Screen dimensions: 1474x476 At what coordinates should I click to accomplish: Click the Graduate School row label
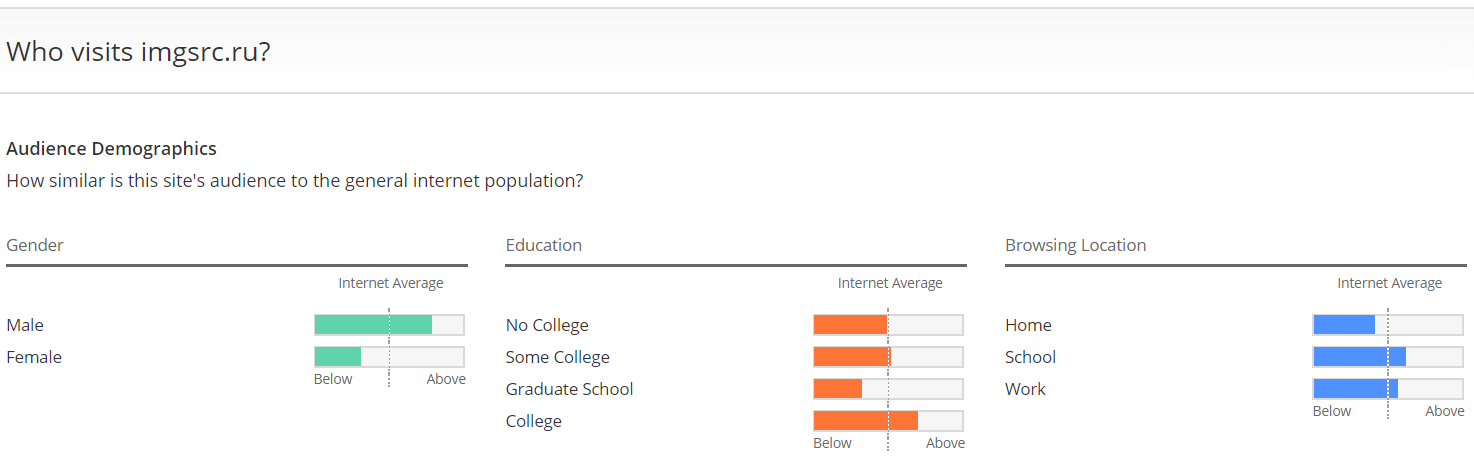coord(570,389)
